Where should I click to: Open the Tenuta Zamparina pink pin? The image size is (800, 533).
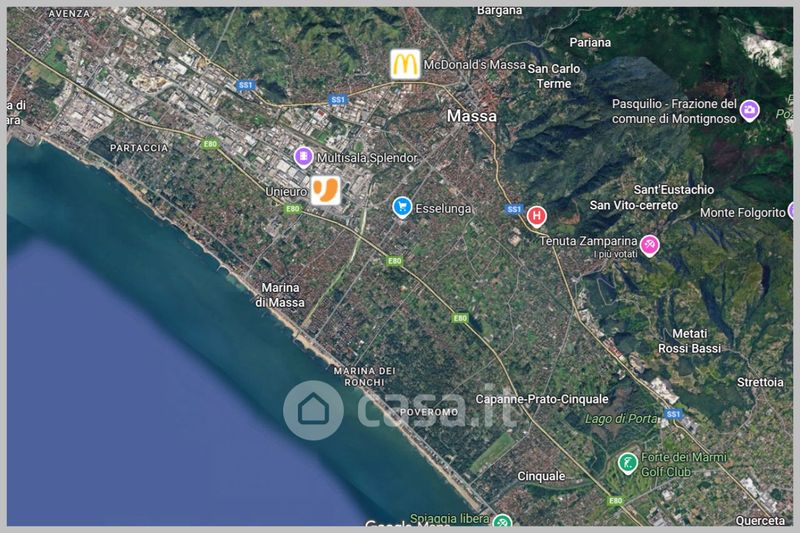[649, 246]
